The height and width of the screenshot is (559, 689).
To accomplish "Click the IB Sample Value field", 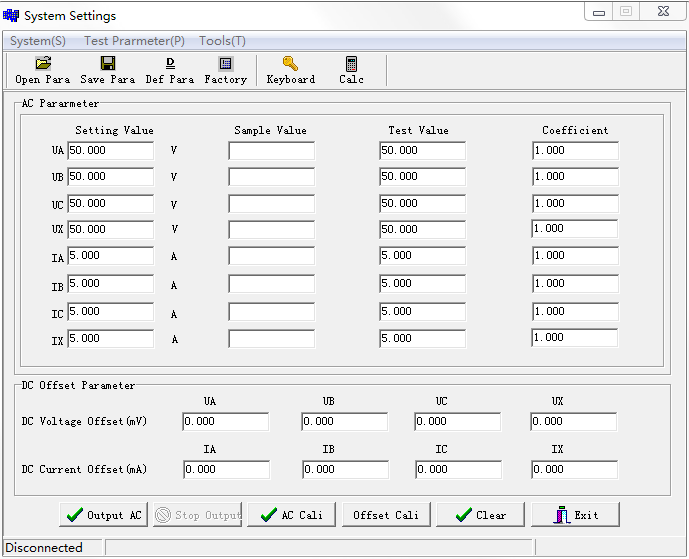I will click(x=272, y=284).
